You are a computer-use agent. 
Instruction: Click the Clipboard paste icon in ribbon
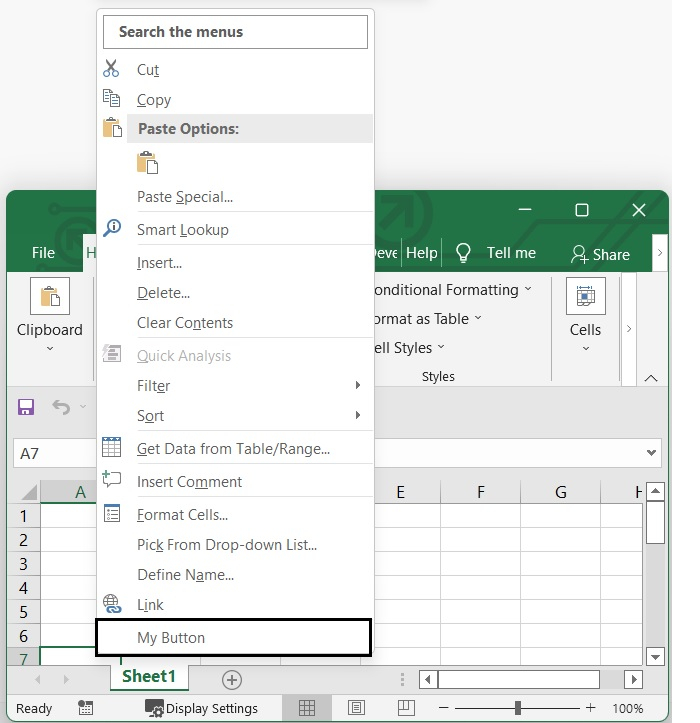(x=50, y=296)
